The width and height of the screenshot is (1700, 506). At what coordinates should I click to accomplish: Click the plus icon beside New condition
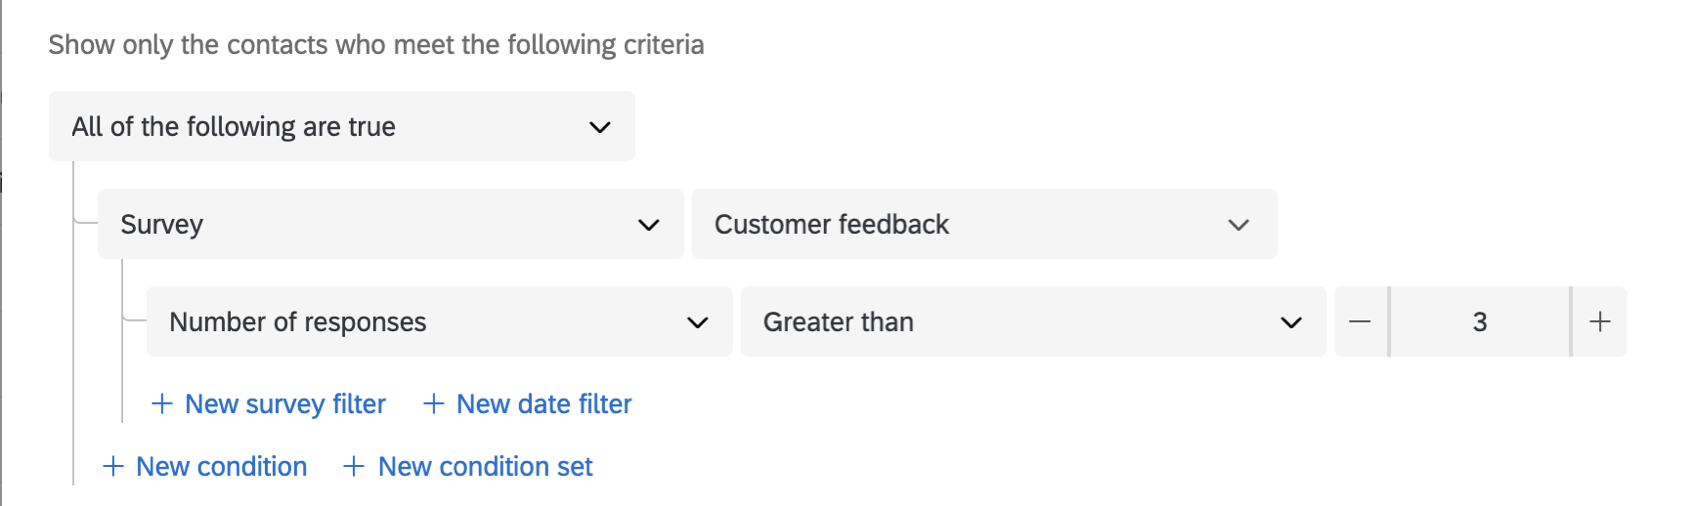point(113,467)
